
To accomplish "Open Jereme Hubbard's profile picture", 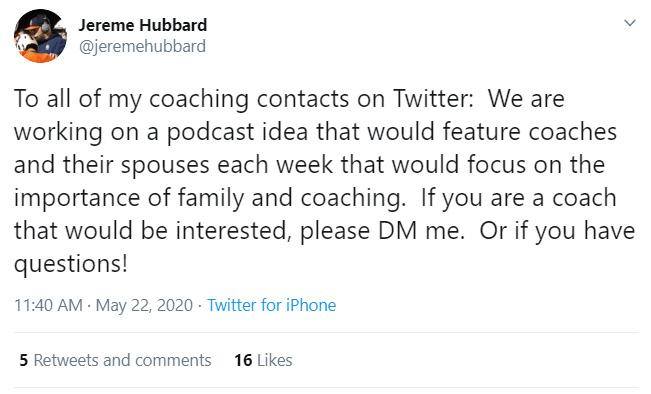I will coord(40,36).
